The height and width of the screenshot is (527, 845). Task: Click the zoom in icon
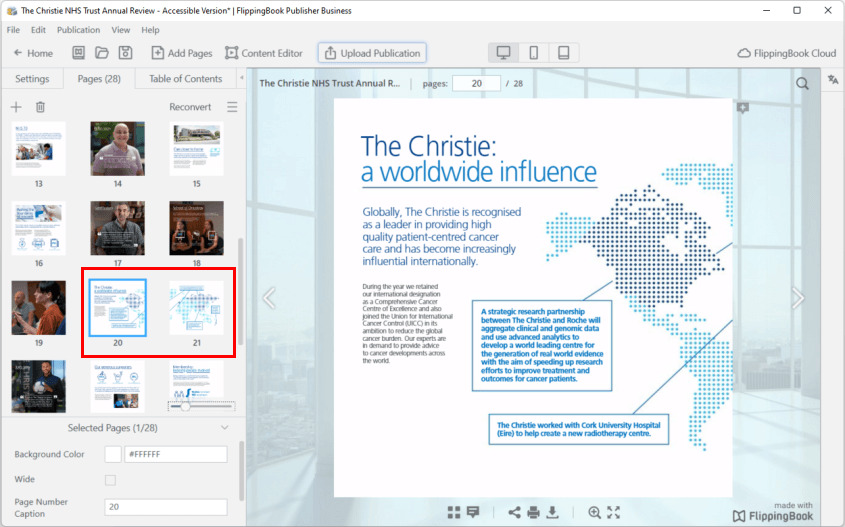[594, 512]
